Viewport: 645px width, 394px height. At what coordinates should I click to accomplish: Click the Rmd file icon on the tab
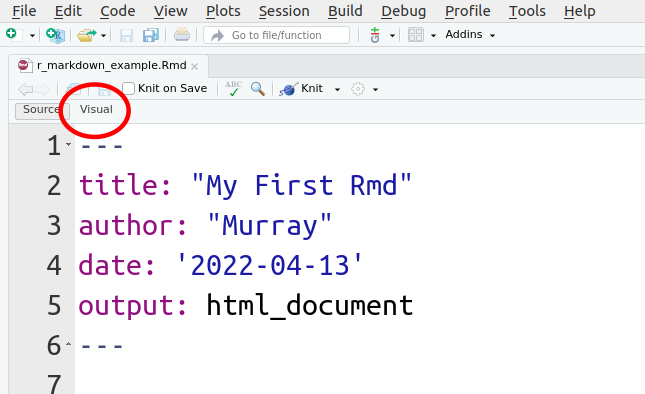pos(25,65)
